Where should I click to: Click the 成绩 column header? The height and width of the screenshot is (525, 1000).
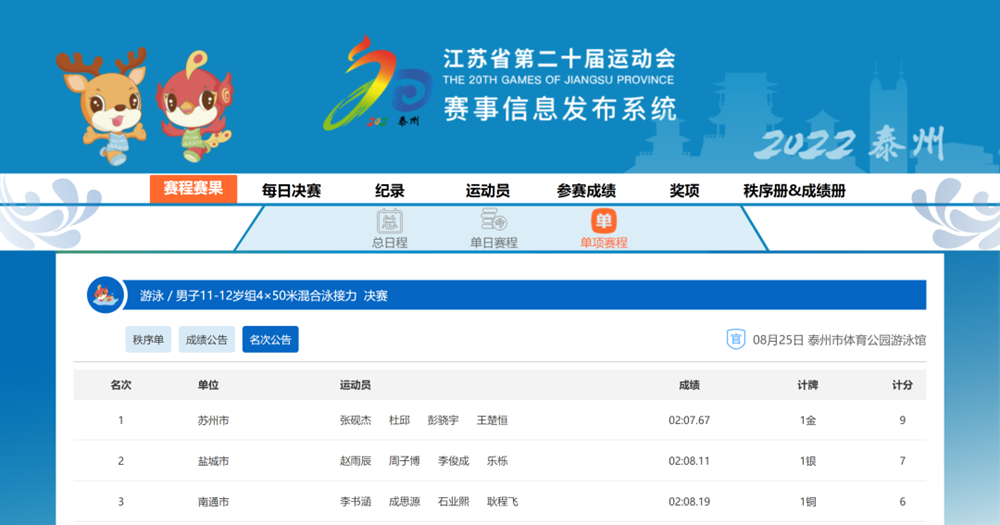(689, 385)
